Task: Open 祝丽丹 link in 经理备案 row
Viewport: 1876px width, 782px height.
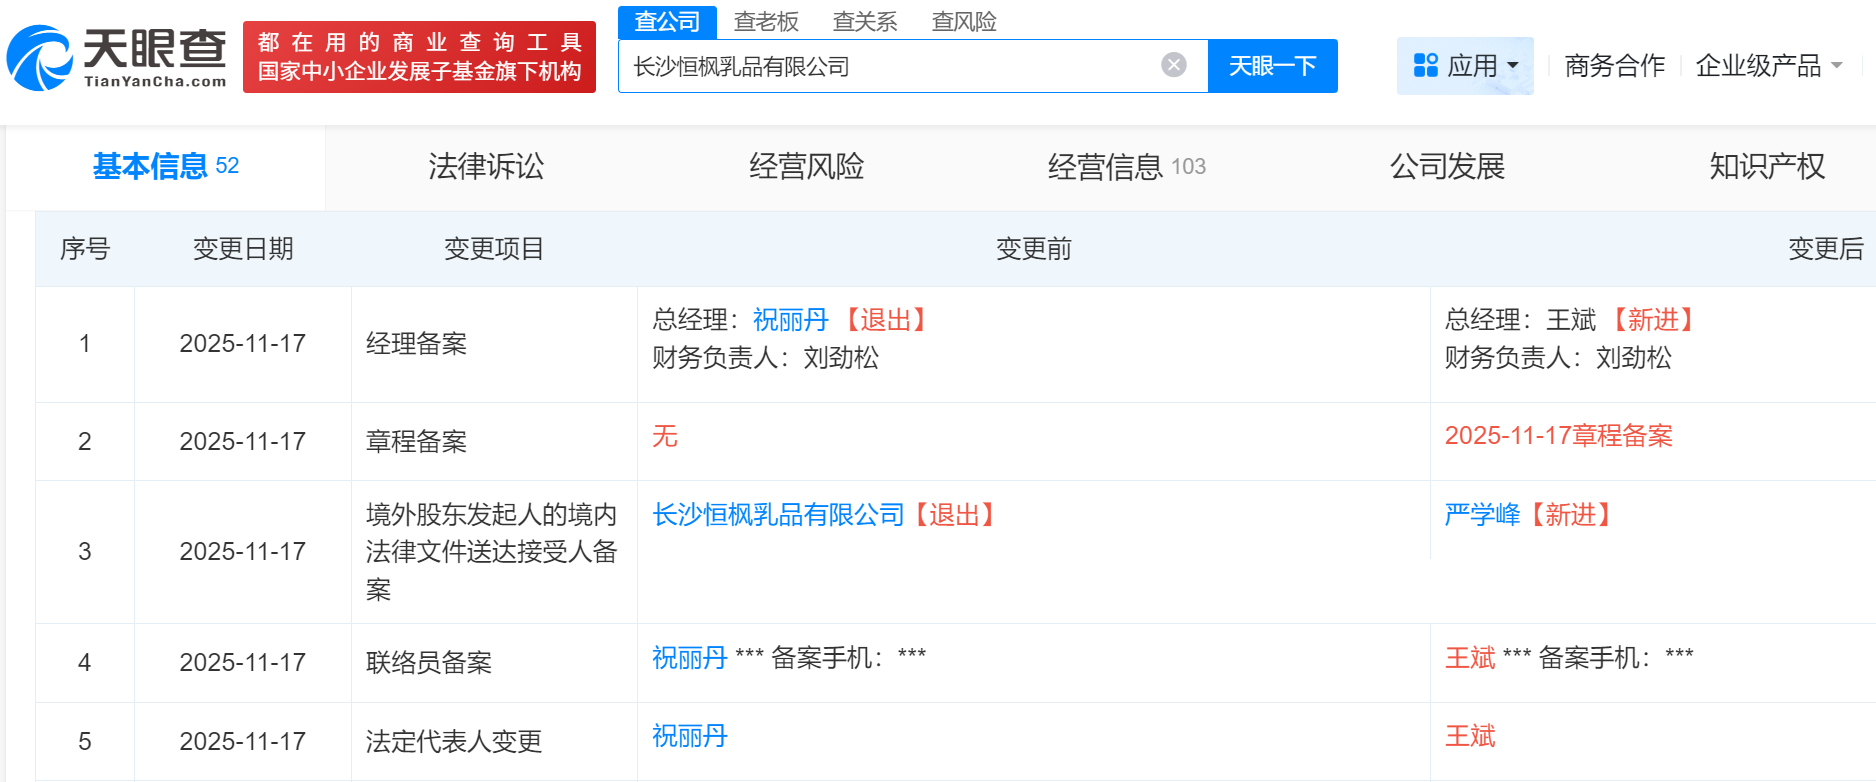Action: click(x=791, y=320)
